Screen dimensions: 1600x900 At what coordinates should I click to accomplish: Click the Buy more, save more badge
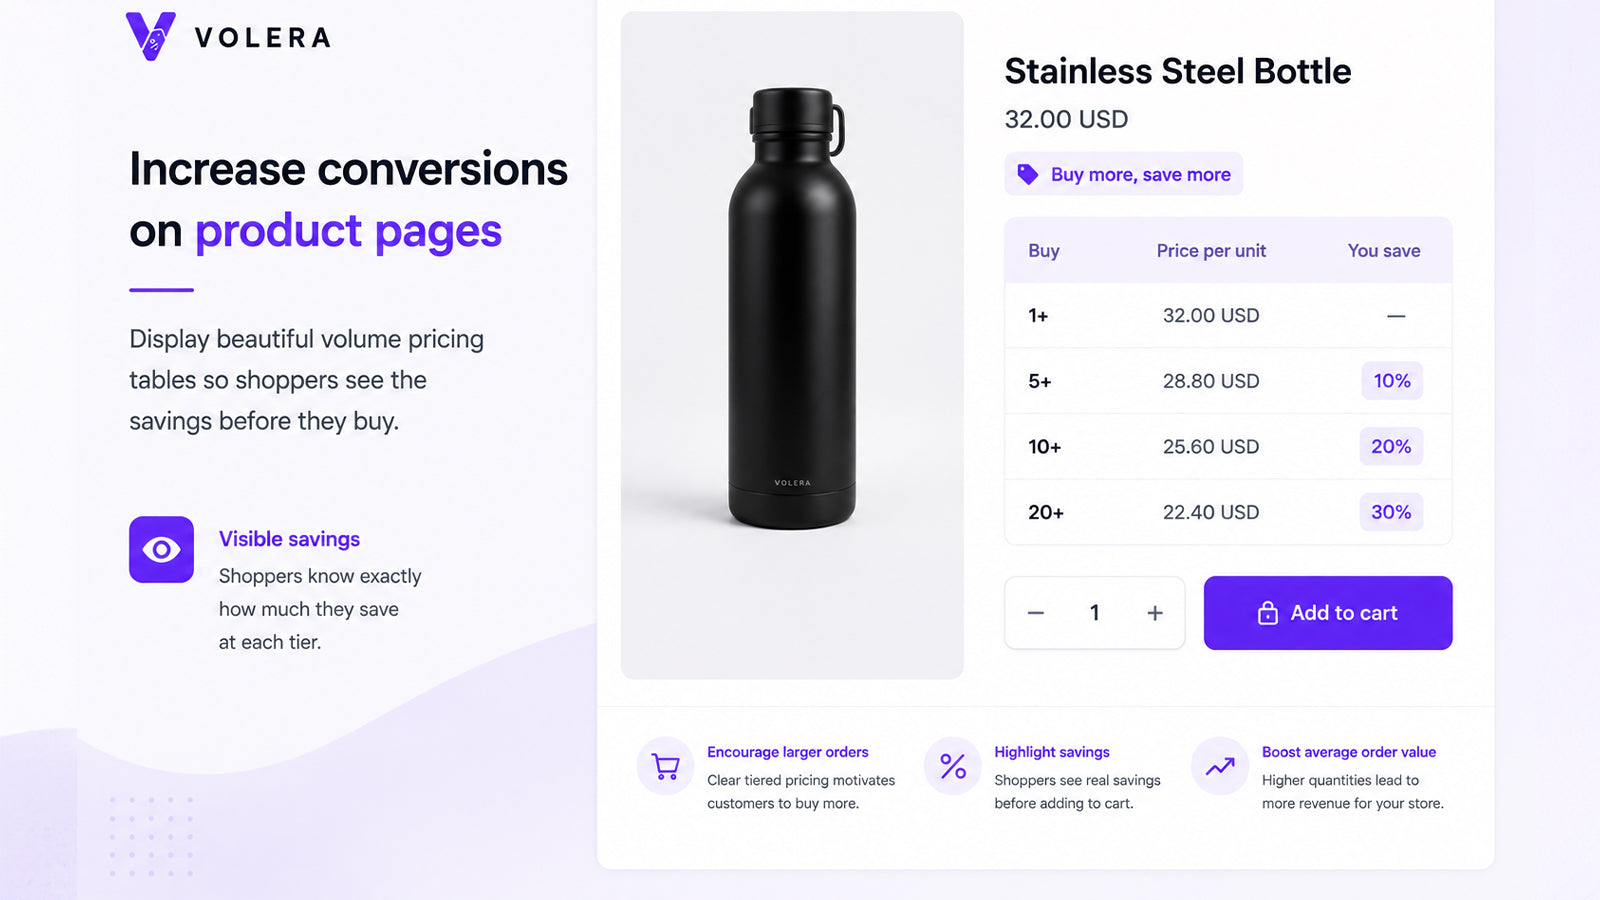tap(1124, 174)
